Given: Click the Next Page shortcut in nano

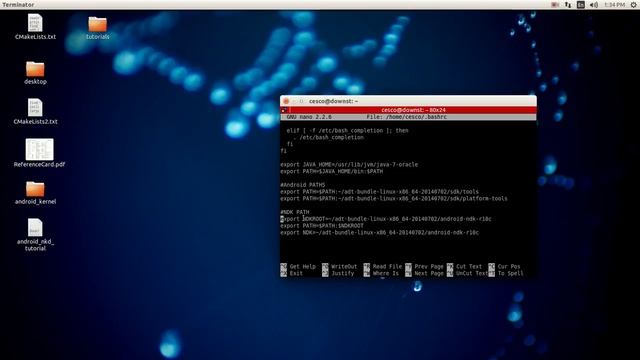Looking at the screenshot, I should (x=424, y=273).
